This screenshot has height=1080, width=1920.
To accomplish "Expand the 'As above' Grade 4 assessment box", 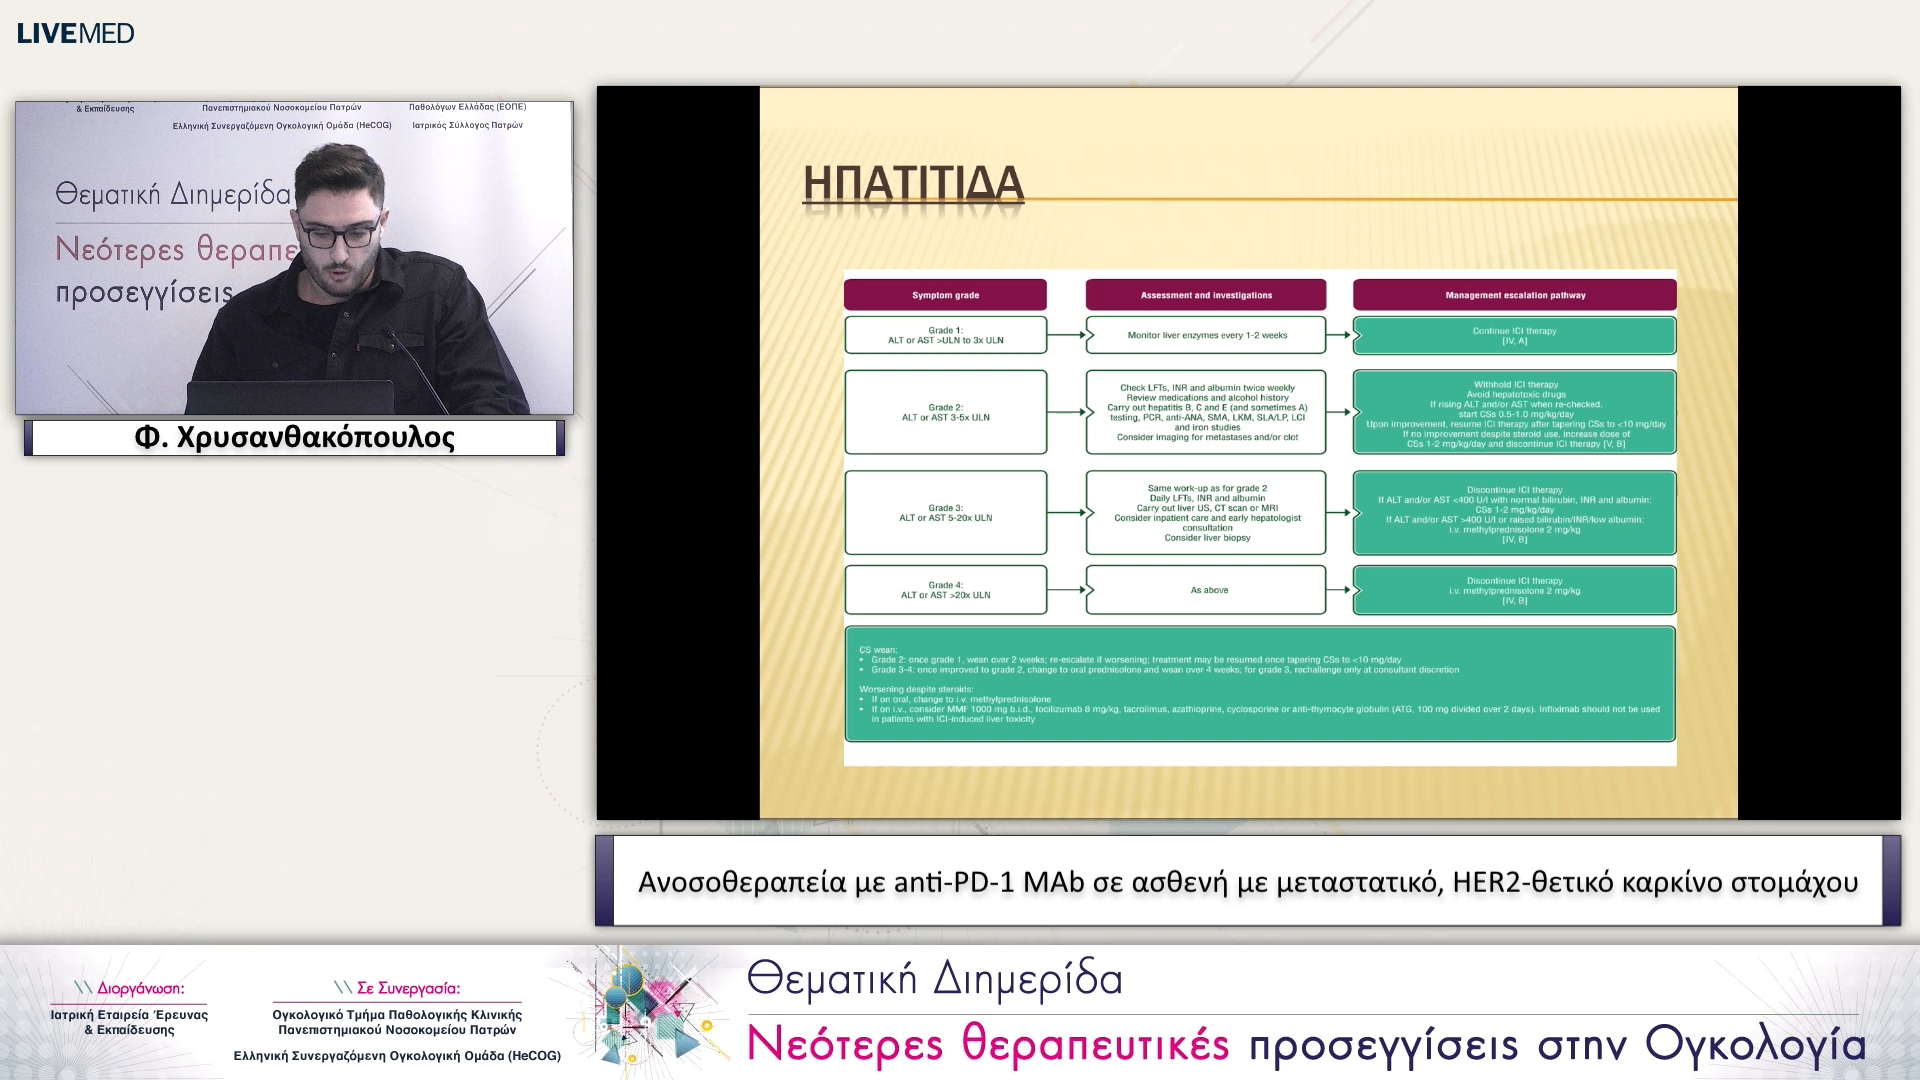I will [x=1205, y=590].
